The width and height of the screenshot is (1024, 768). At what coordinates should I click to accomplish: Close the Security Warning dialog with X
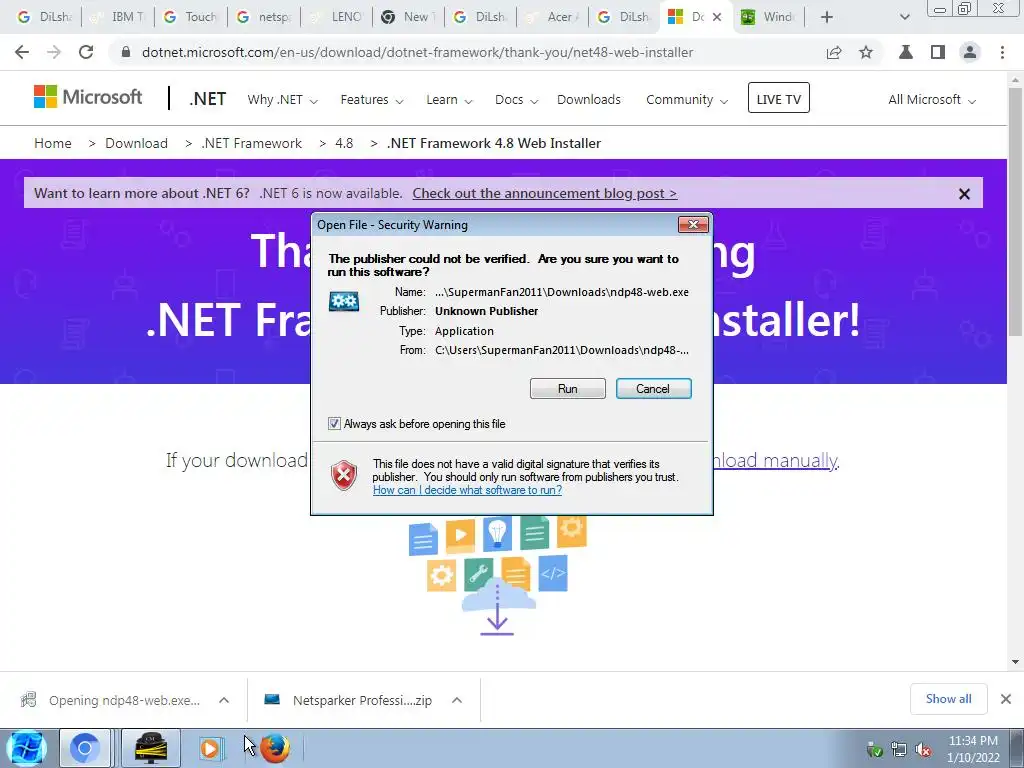pyautogui.click(x=693, y=225)
